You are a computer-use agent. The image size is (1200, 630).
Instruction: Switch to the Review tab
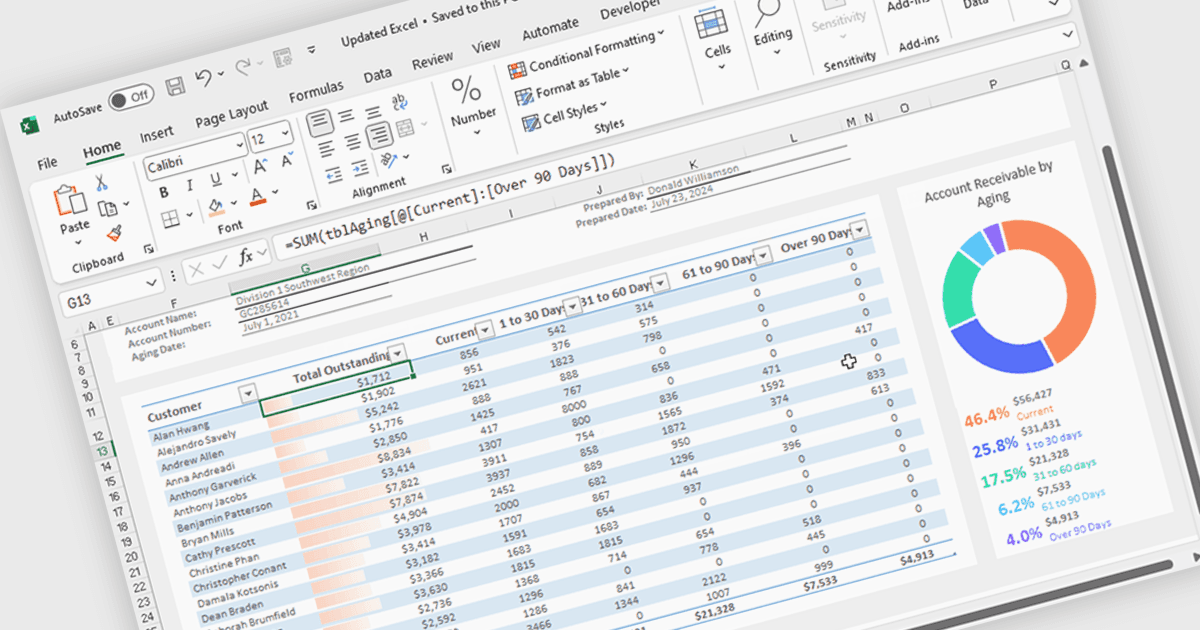coord(432,61)
